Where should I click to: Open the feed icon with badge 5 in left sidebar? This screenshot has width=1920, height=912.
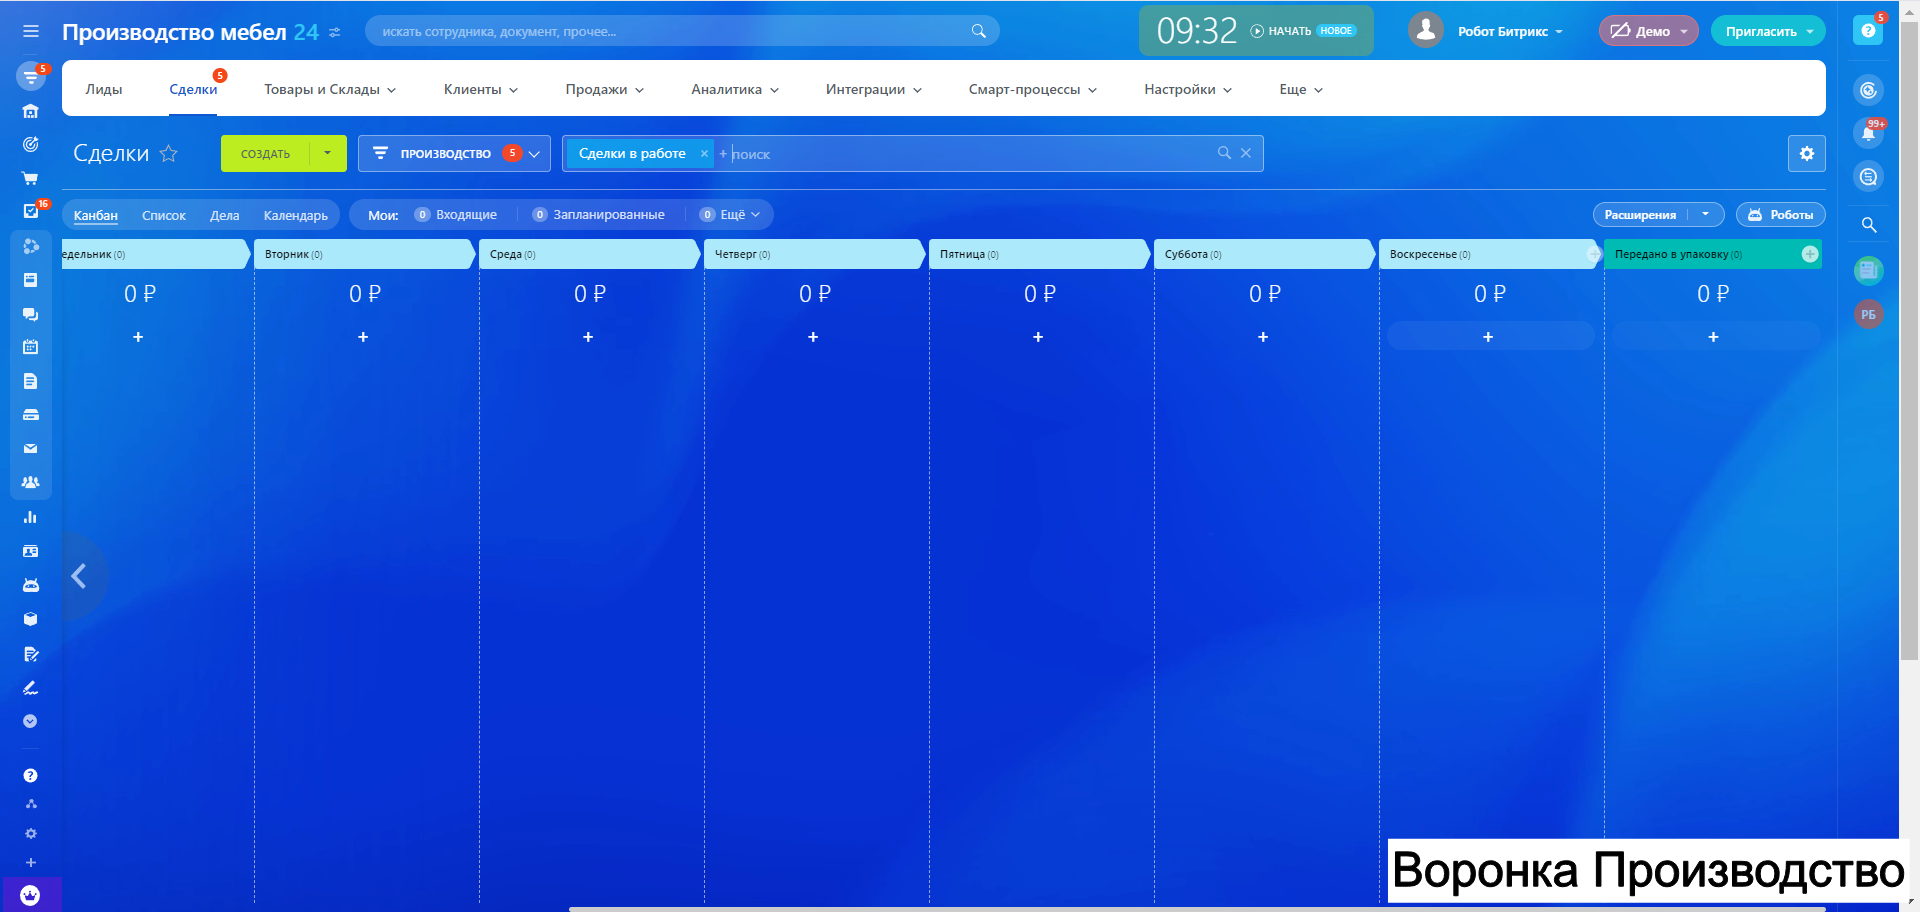click(x=31, y=76)
